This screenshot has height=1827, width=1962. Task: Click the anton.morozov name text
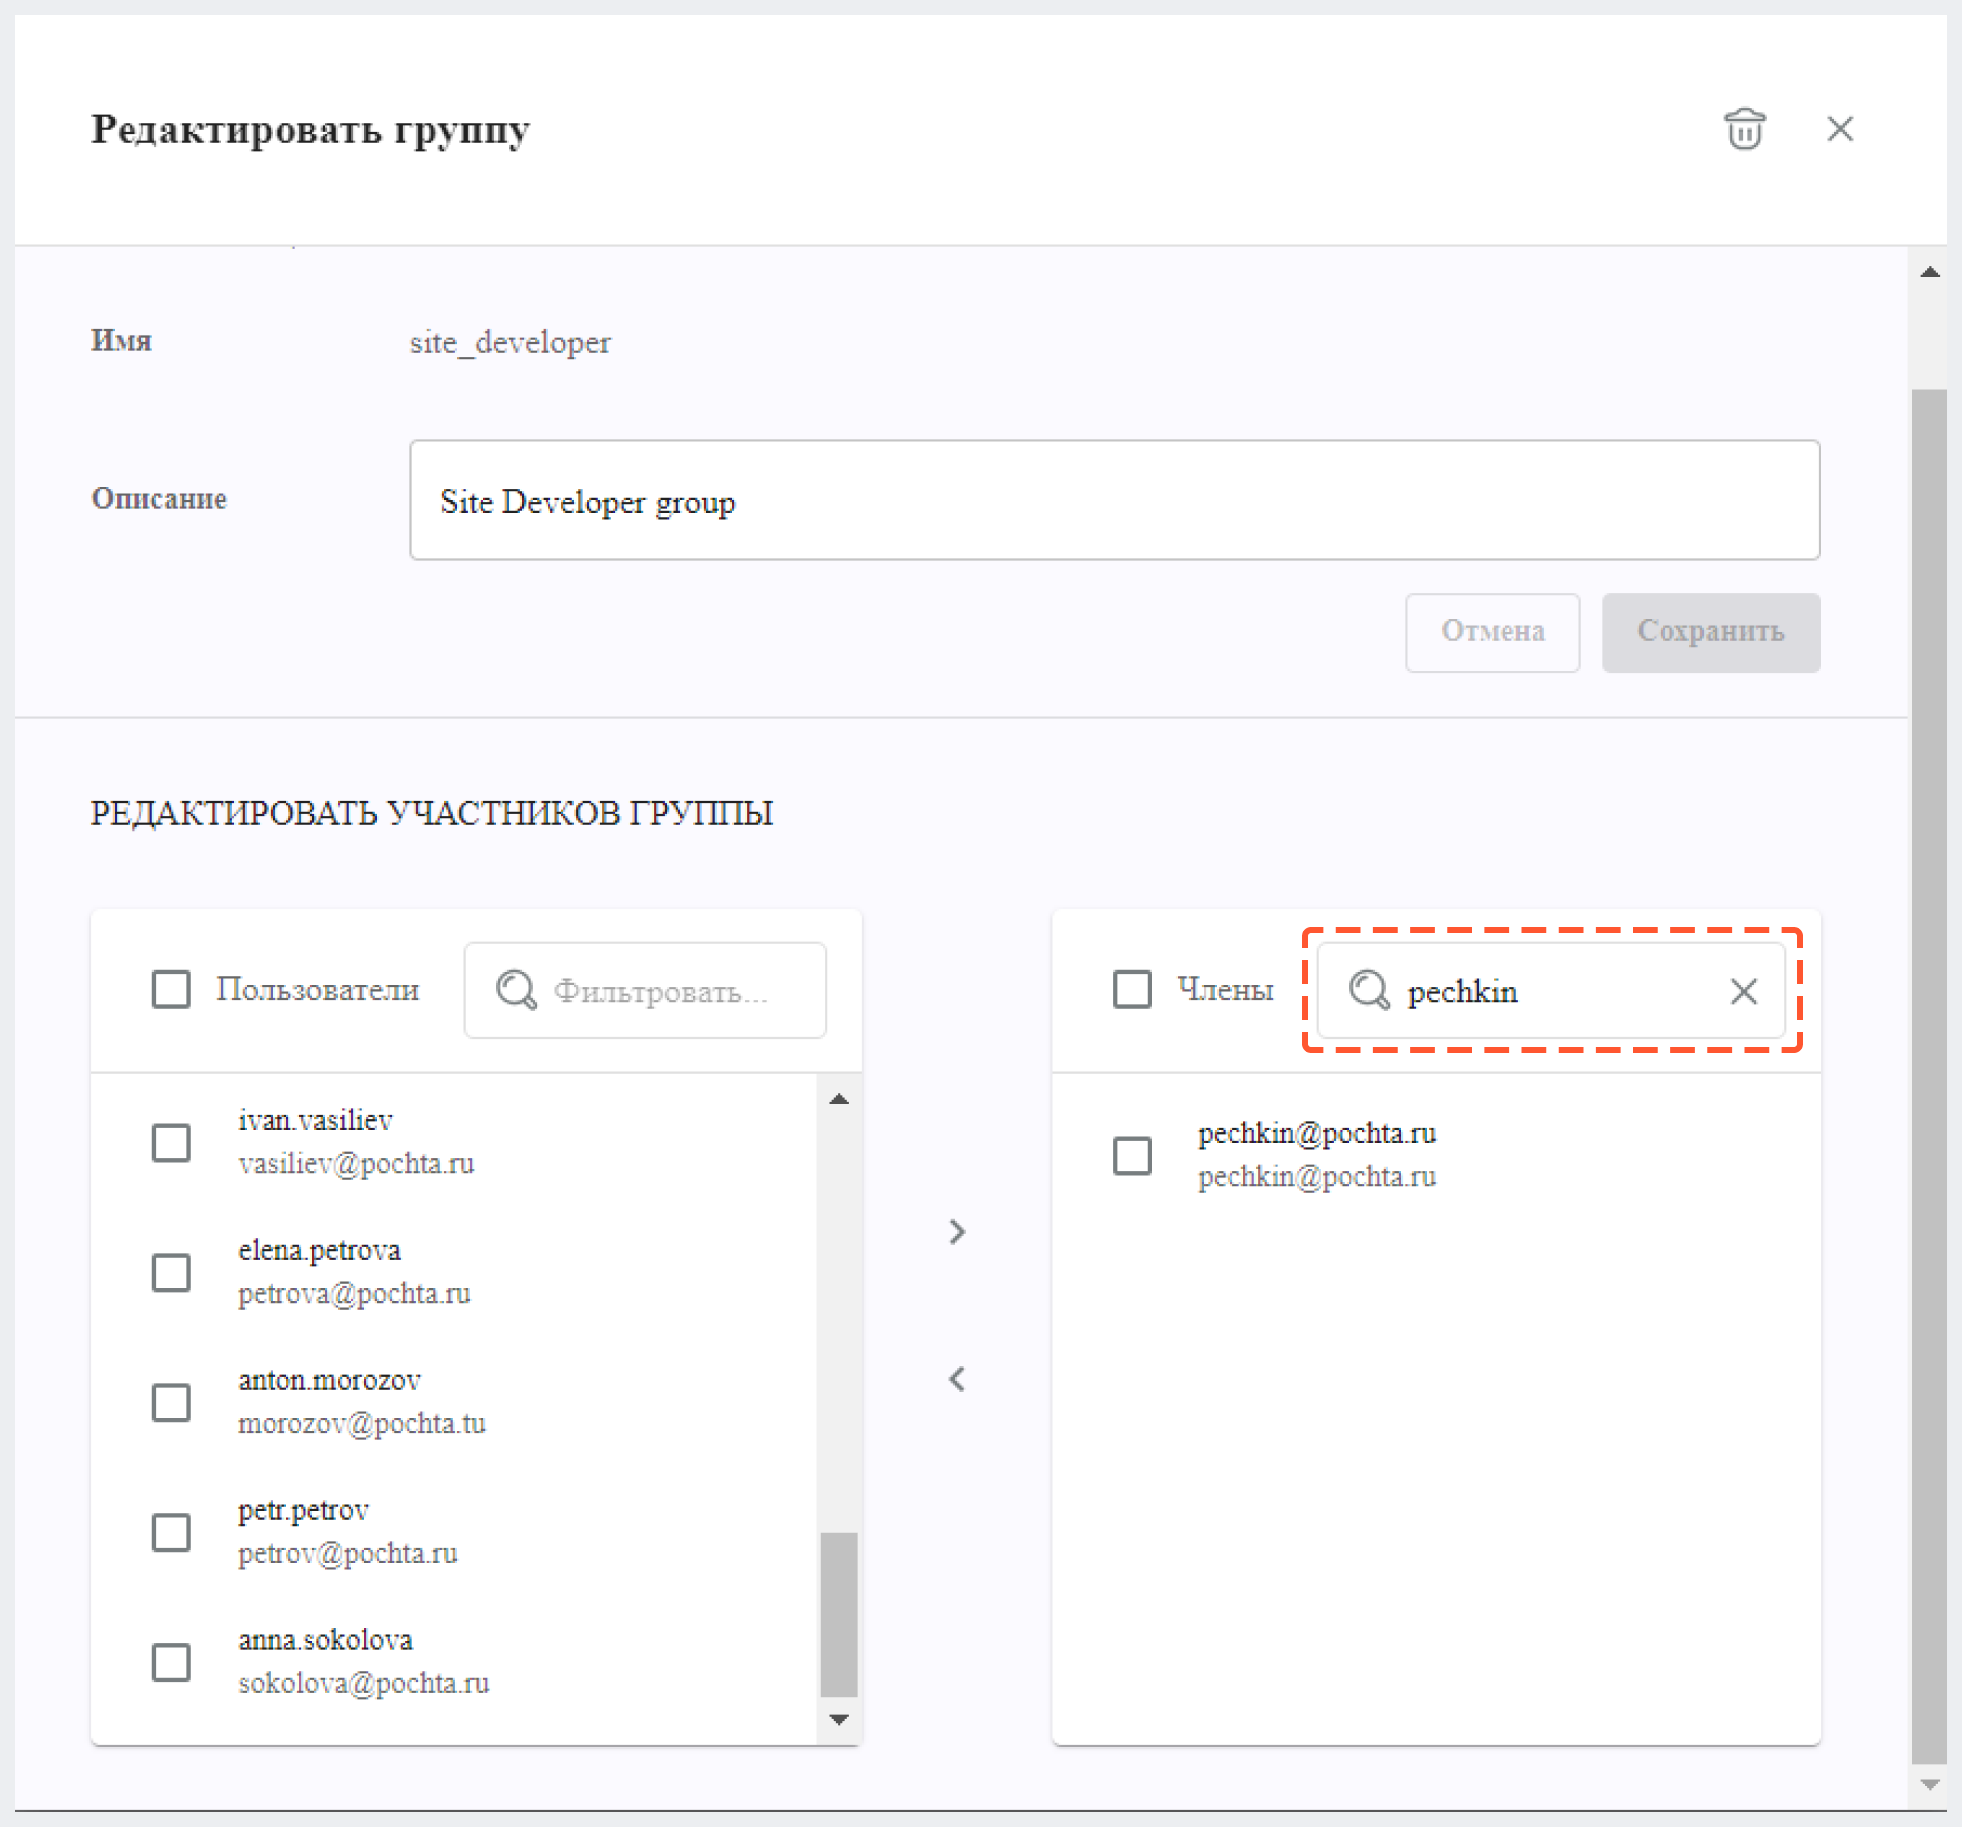click(x=329, y=1380)
